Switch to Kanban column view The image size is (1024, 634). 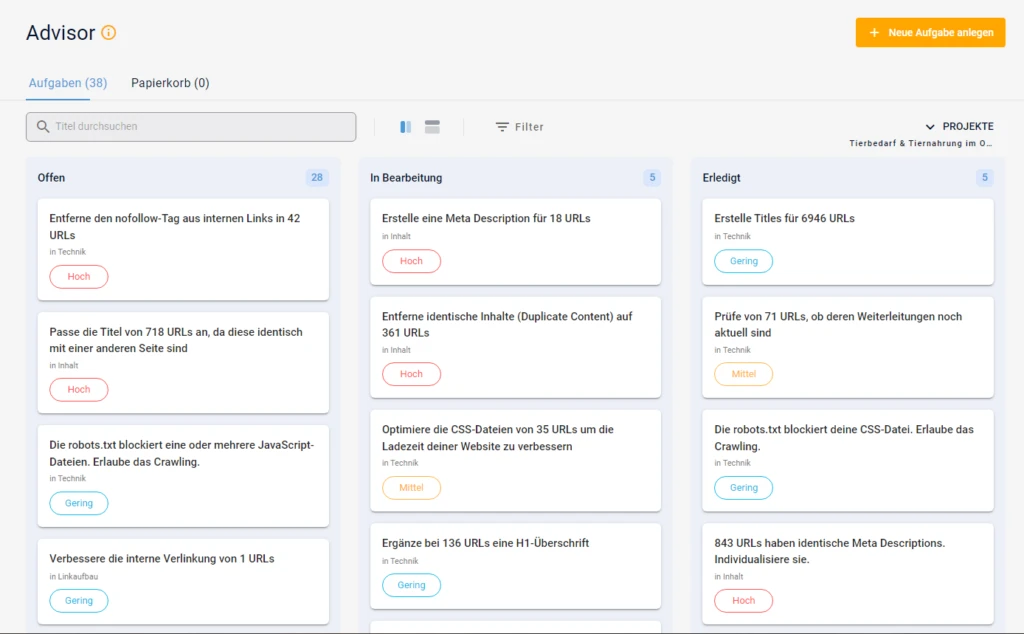(x=405, y=127)
